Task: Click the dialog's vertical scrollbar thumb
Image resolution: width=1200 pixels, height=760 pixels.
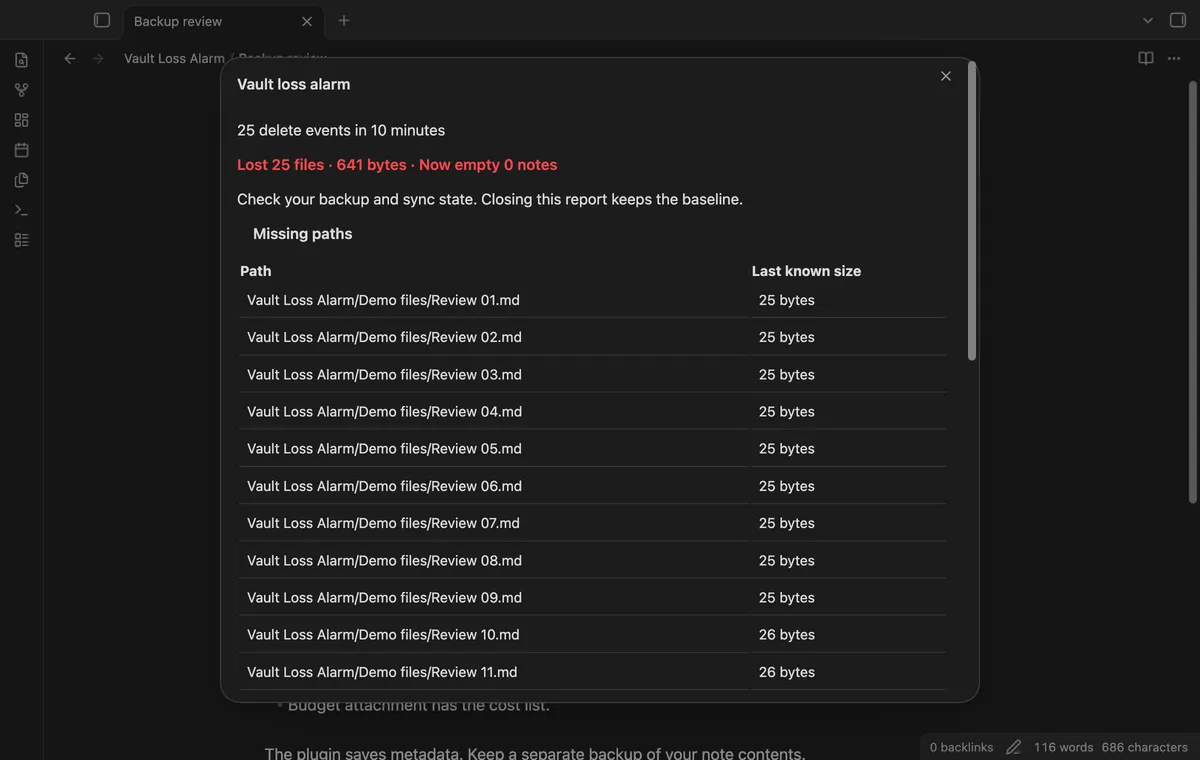Action: [x=972, y=210]
